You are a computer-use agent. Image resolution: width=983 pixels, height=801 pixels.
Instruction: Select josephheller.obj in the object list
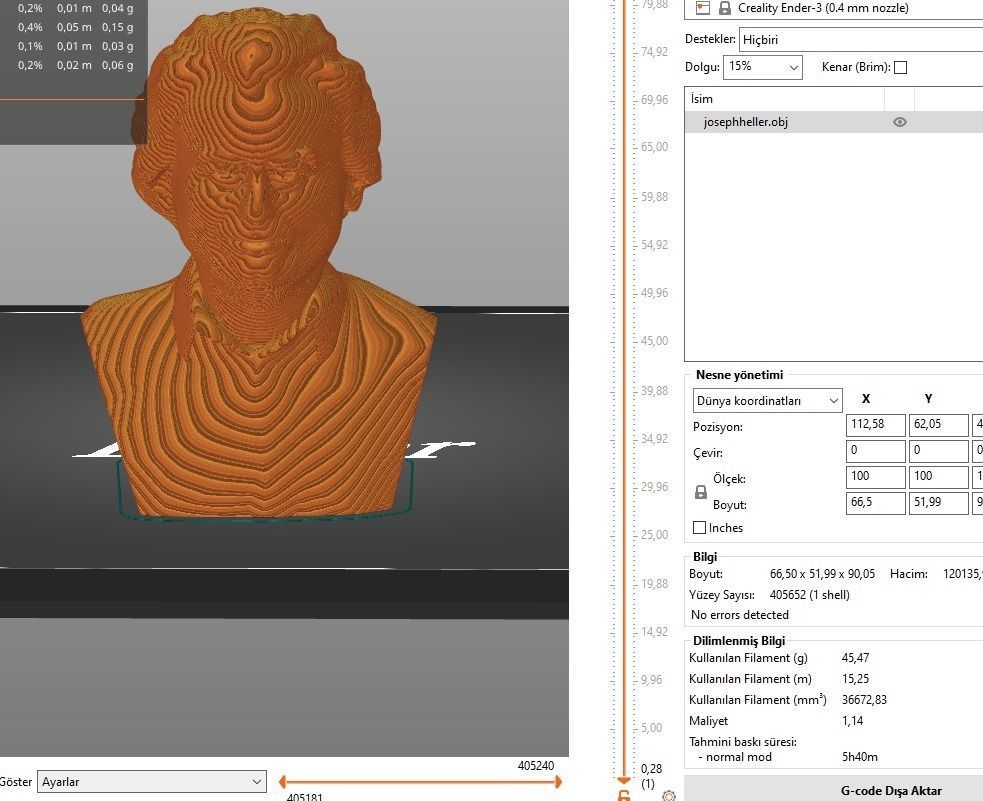coord(834,122)
